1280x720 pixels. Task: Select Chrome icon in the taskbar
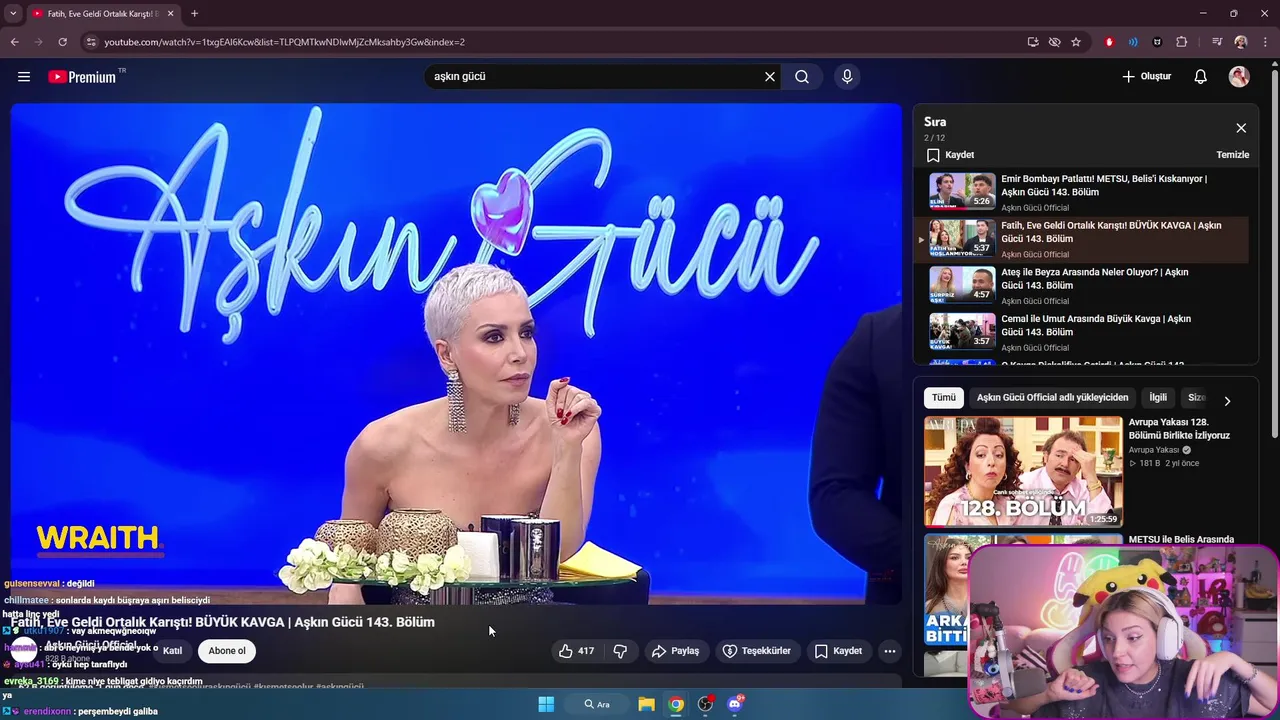[676, 704]
